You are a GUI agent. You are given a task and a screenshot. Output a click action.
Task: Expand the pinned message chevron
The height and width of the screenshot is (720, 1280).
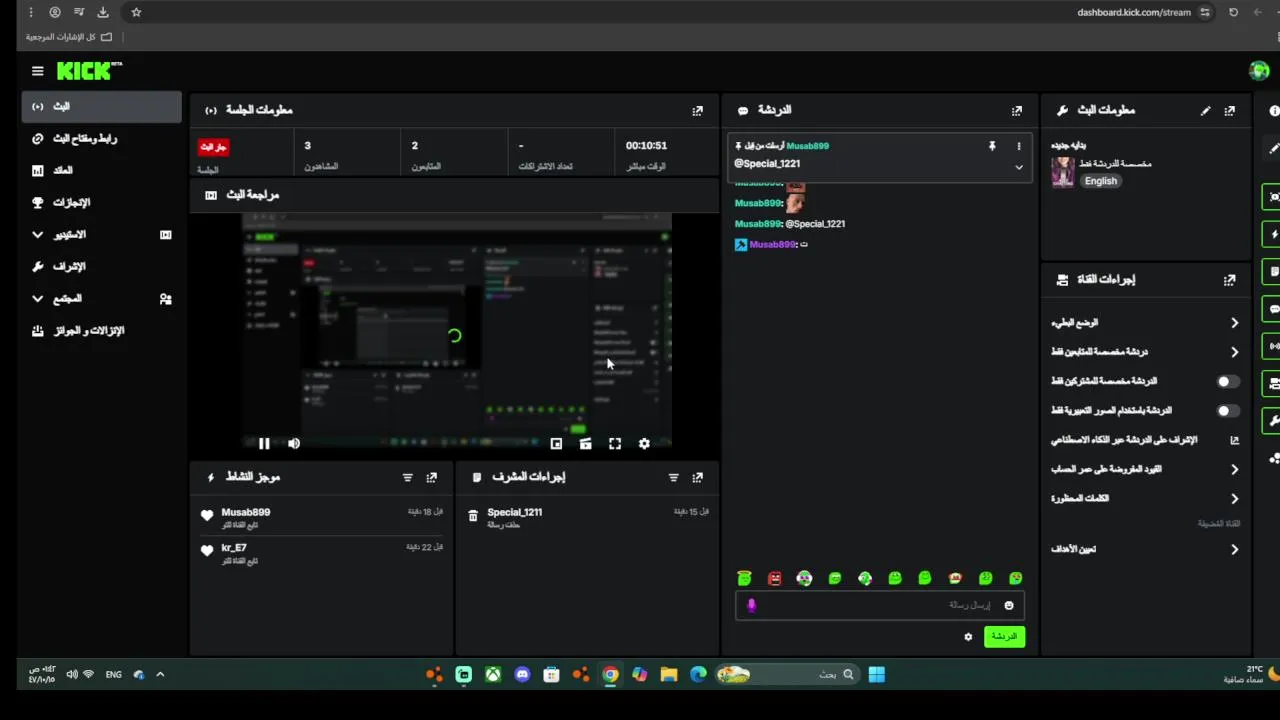[1019, 167]
